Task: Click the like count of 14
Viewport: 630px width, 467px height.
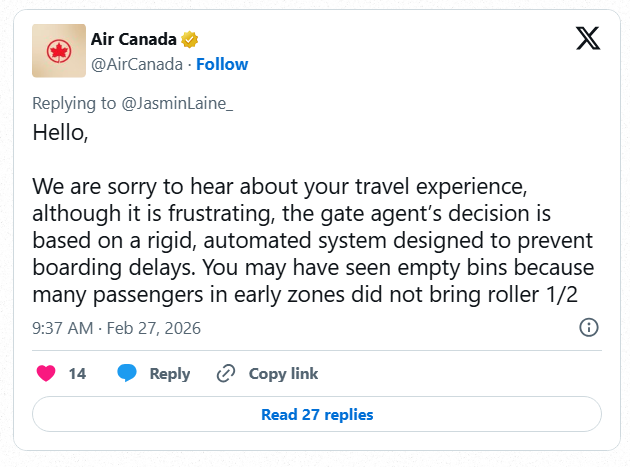Action: pyautogui.click(x=77, y=373)
